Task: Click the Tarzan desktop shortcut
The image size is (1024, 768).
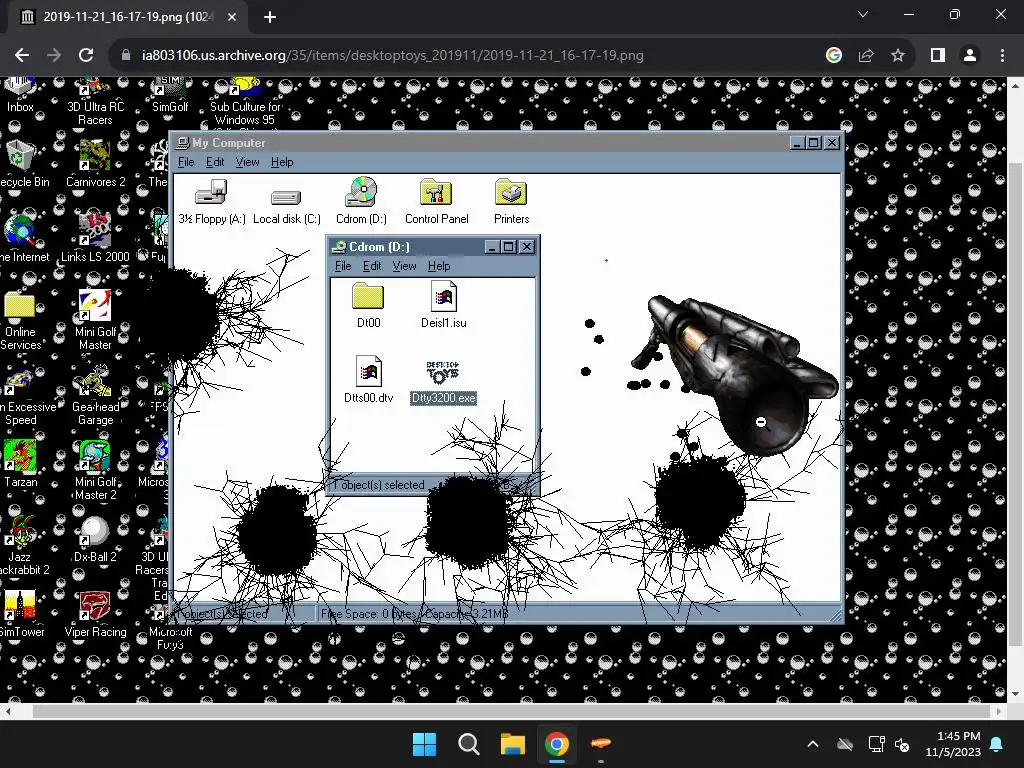Action: point(20,464)
